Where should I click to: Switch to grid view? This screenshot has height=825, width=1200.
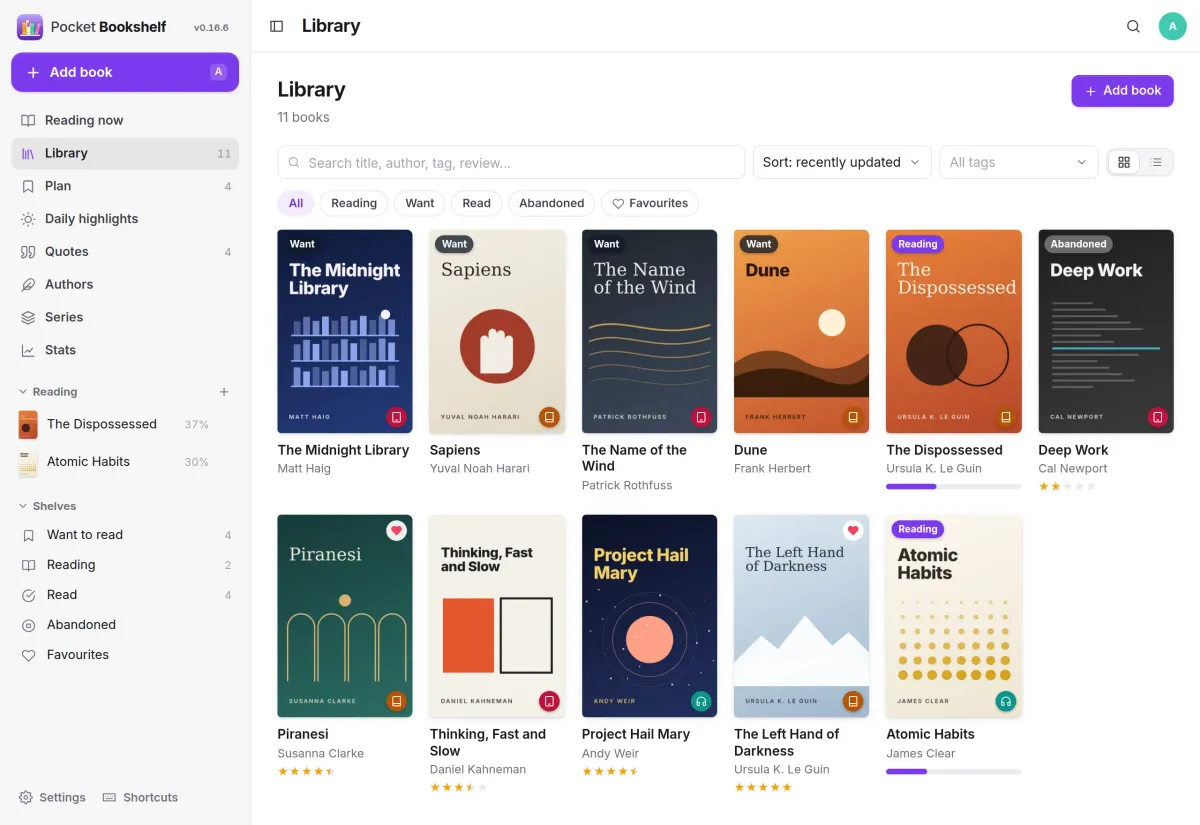[1124, 162]
